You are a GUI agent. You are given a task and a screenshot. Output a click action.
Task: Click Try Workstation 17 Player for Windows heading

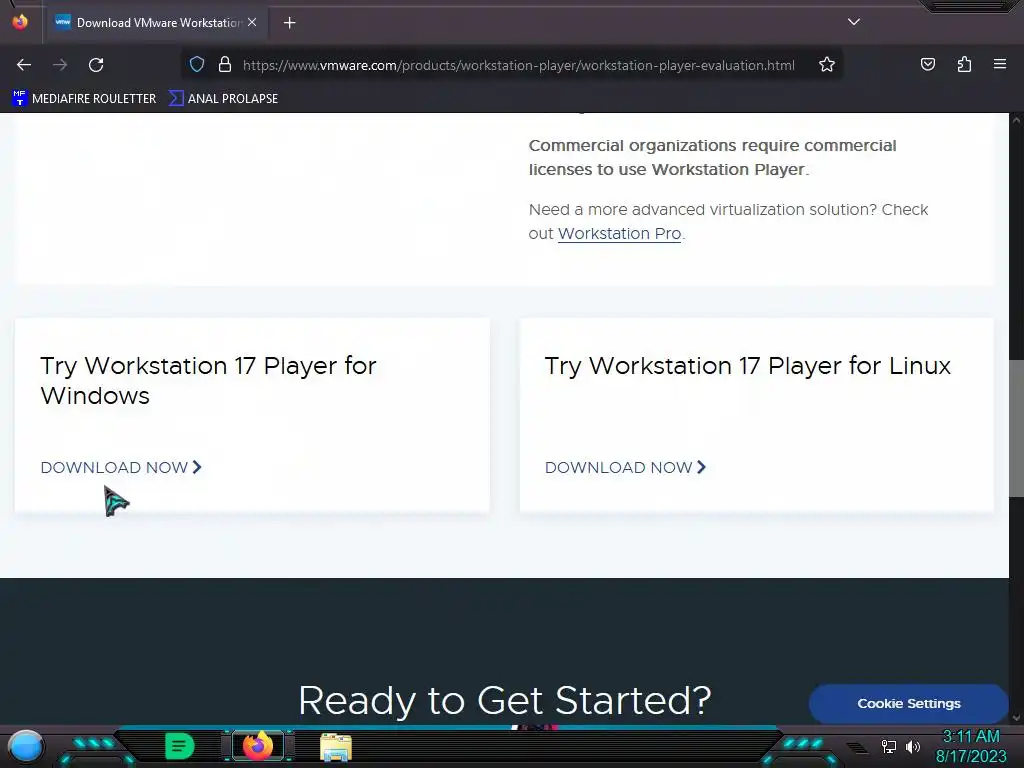coord(208,381)
